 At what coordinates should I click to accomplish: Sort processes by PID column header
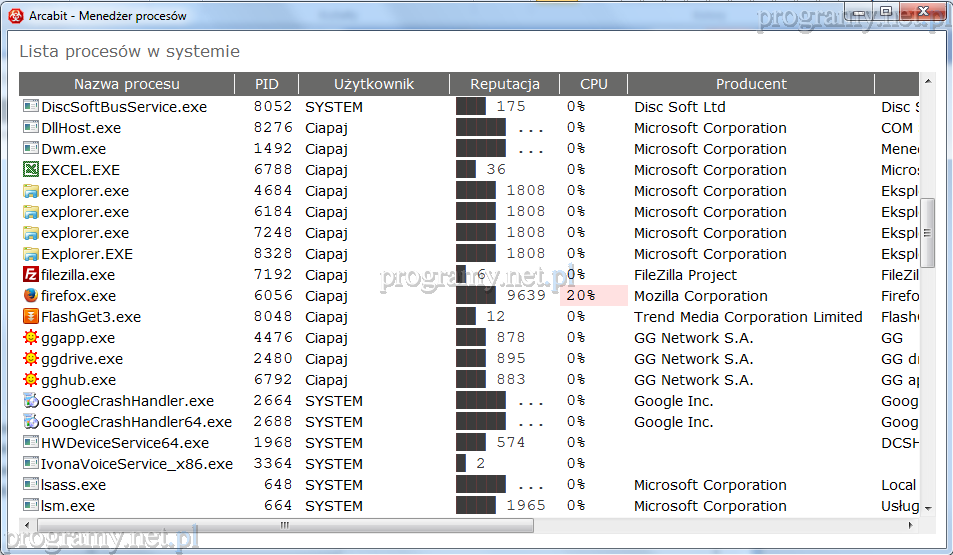pyautogui.click(x=267, y=84)
